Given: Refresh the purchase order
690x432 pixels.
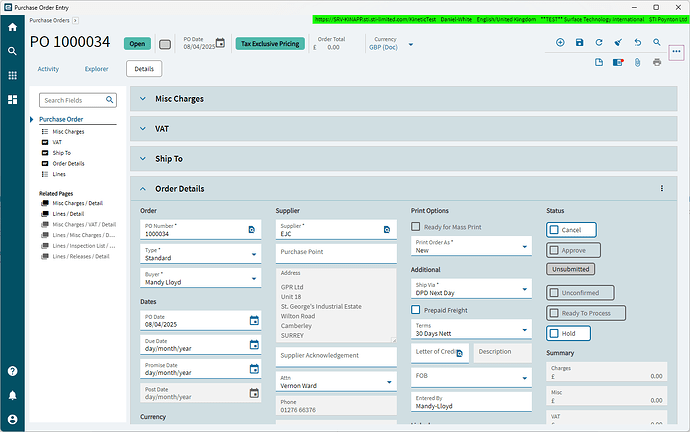Looking at the screenshot, I should coord(599,42).
